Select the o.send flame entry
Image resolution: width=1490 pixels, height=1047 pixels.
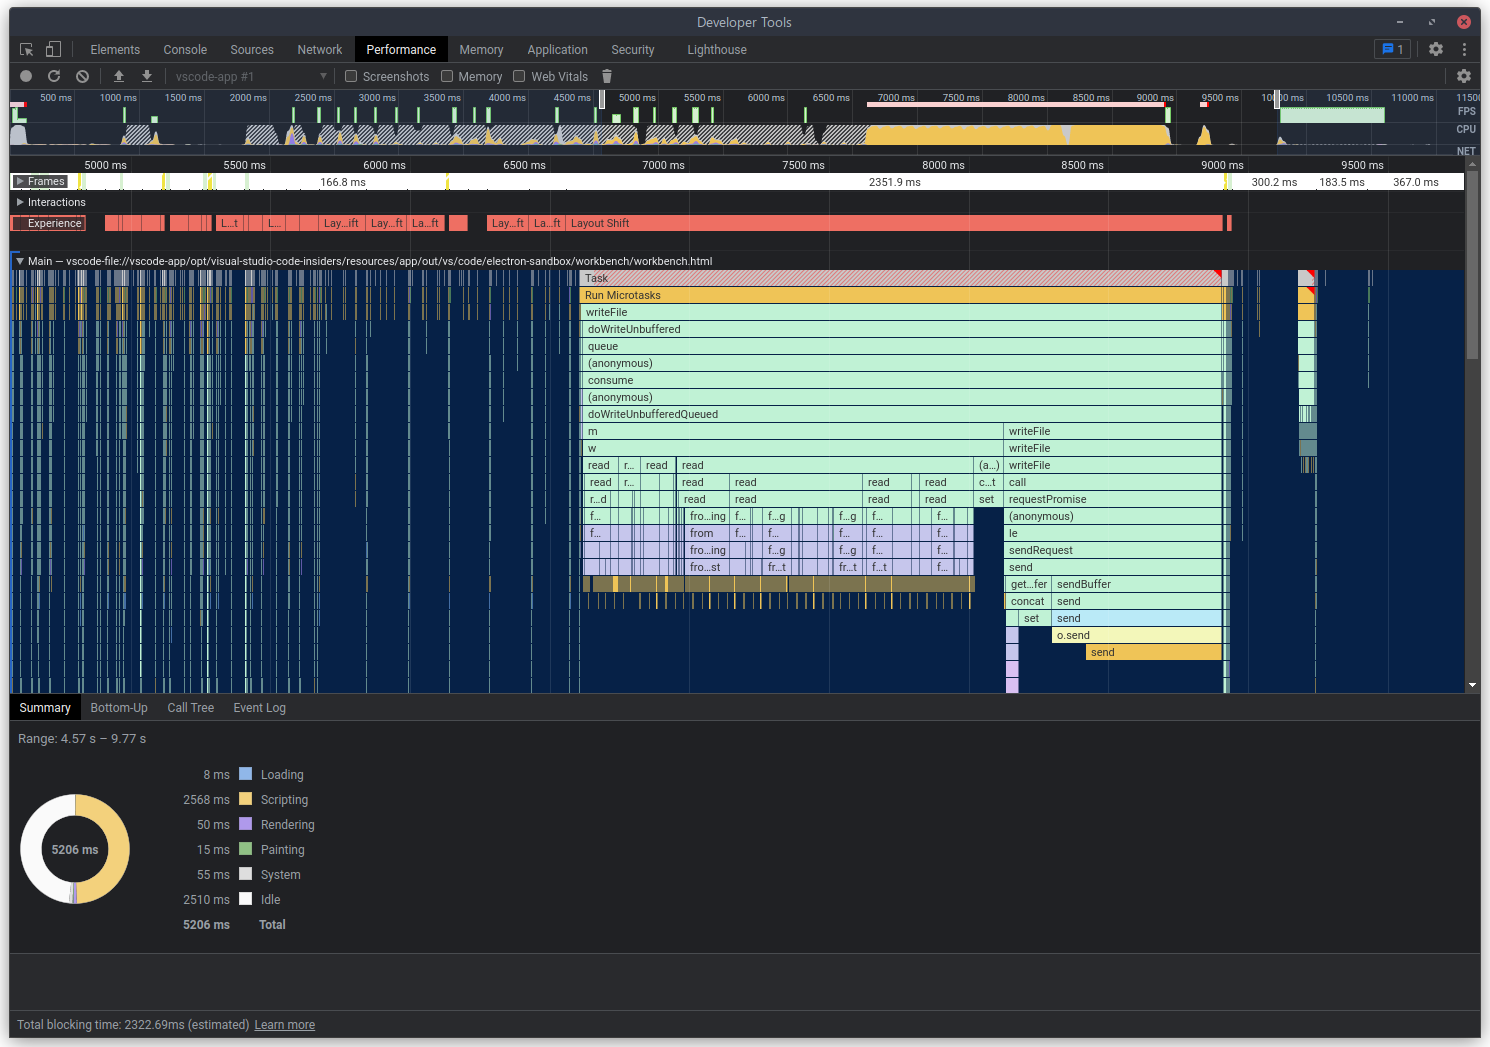point(1137,635)
